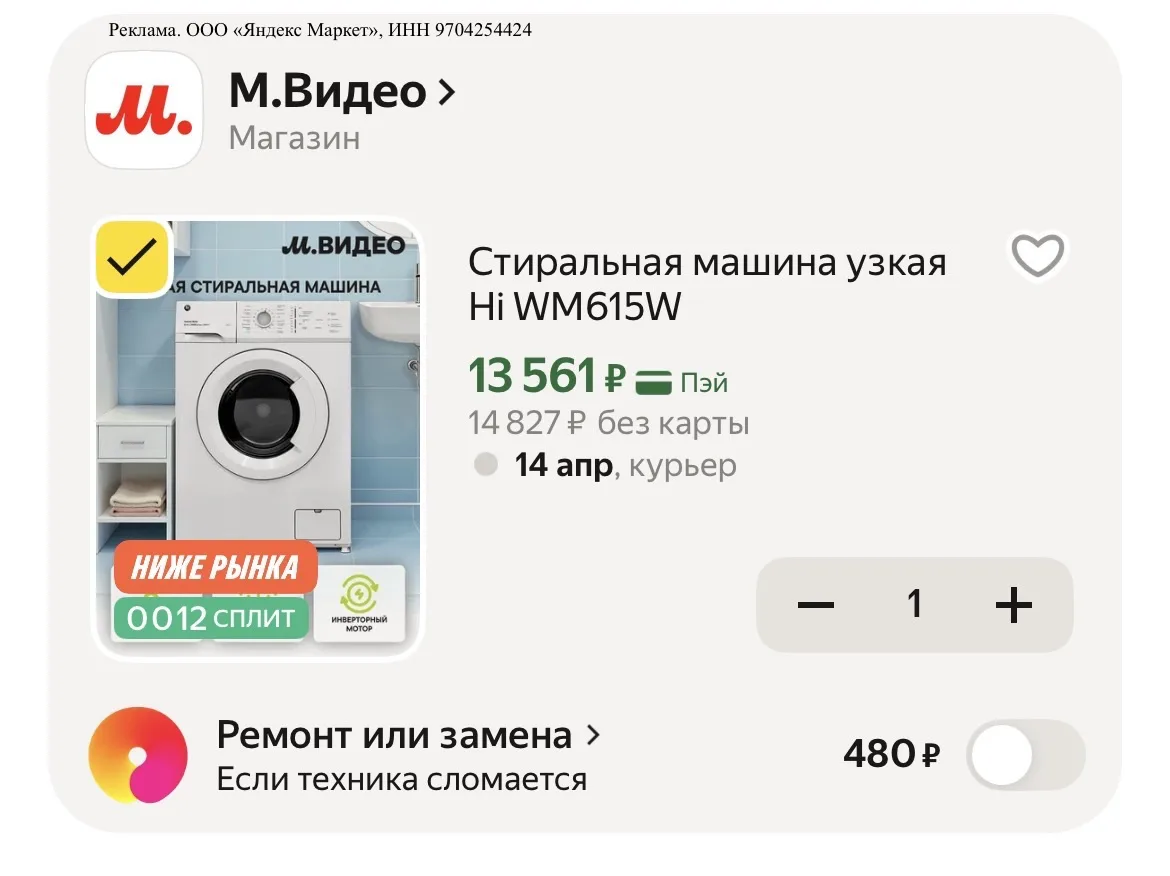
Task: Click the 13 561 ₽ Пэй price
Action: point(546,377)
